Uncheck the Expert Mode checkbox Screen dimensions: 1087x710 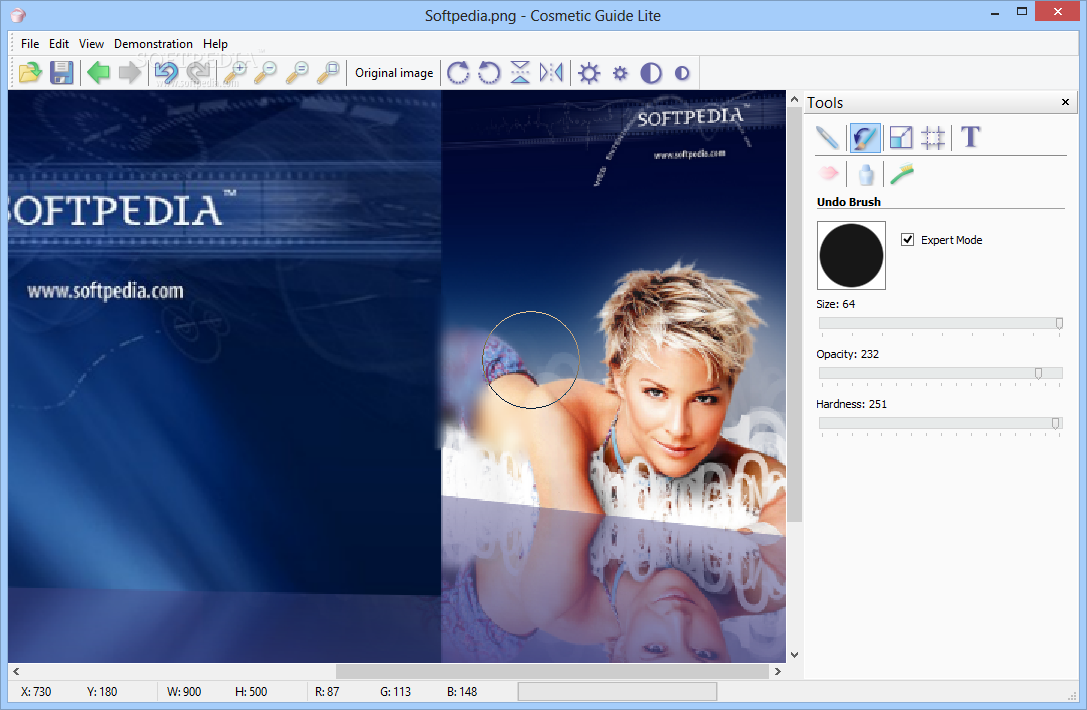coord(907,239)
